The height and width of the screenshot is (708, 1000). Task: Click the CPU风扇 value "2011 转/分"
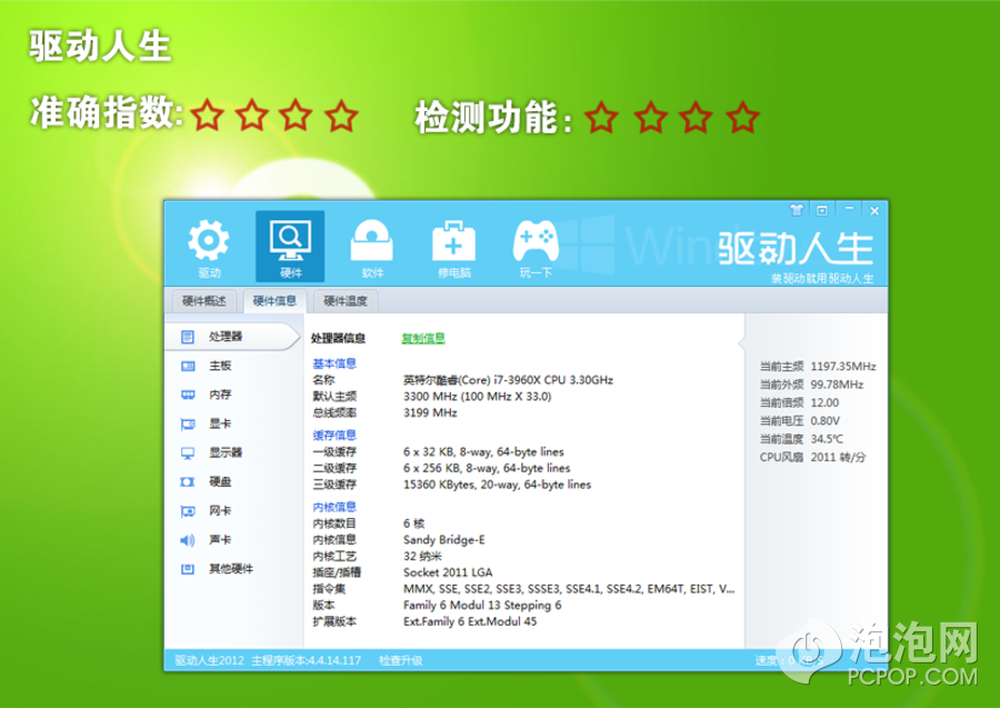click(838, 457)
